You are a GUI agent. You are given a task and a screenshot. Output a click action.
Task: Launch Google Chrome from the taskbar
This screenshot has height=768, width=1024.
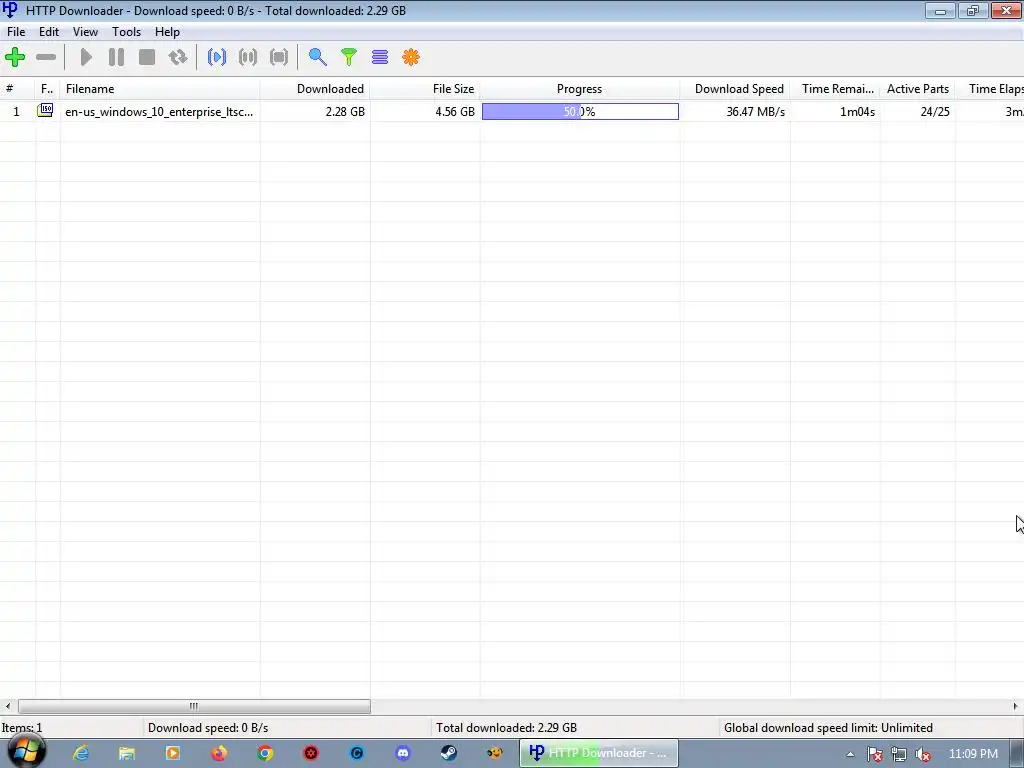coord(264,753)
